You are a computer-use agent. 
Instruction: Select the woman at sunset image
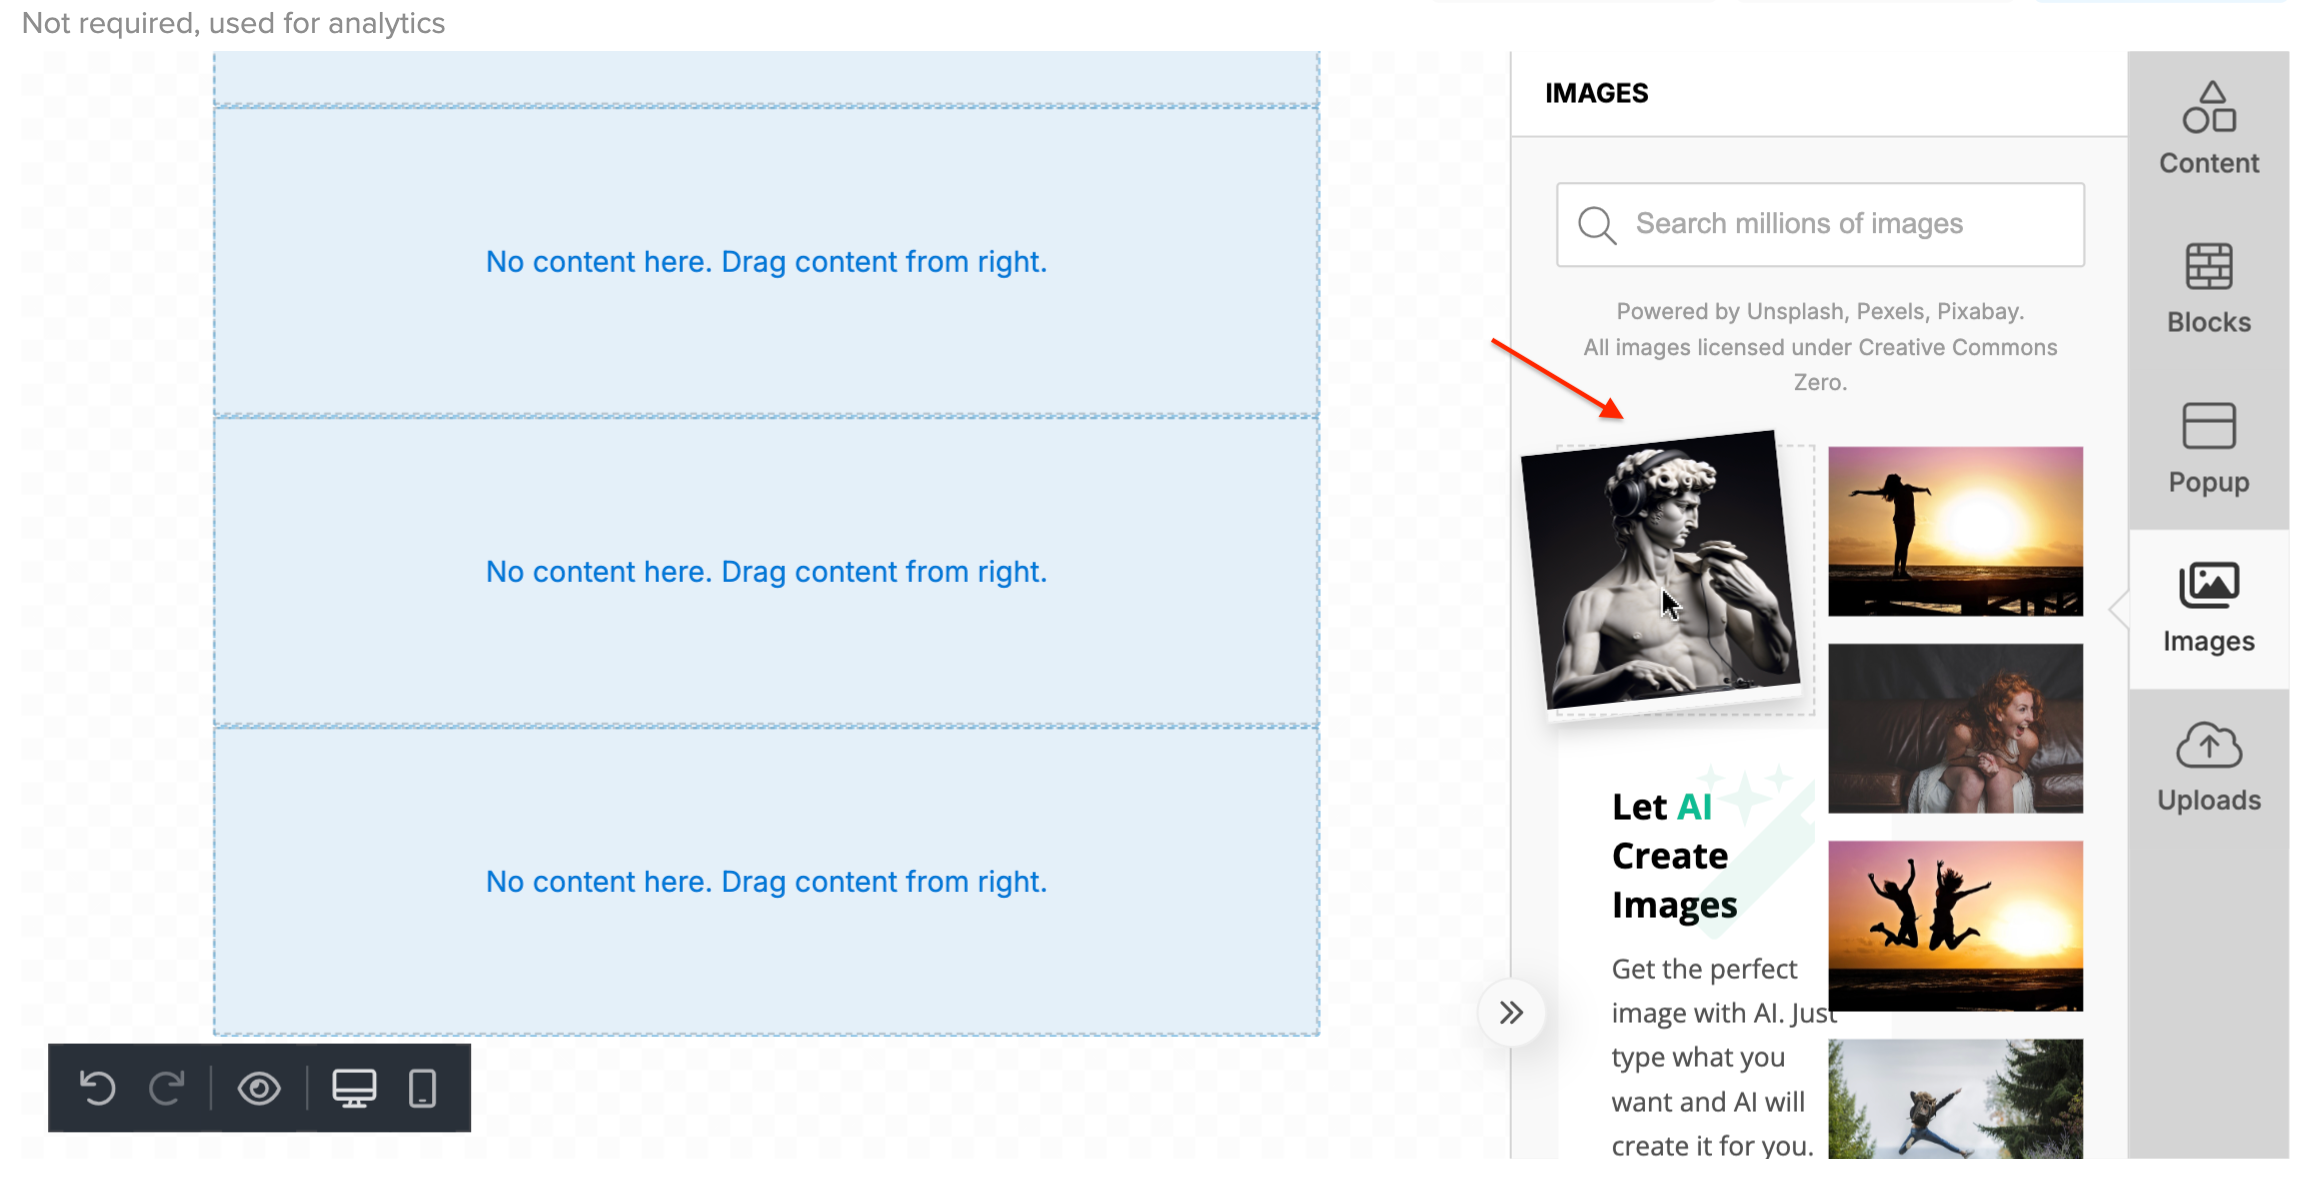coord(1955,531)
